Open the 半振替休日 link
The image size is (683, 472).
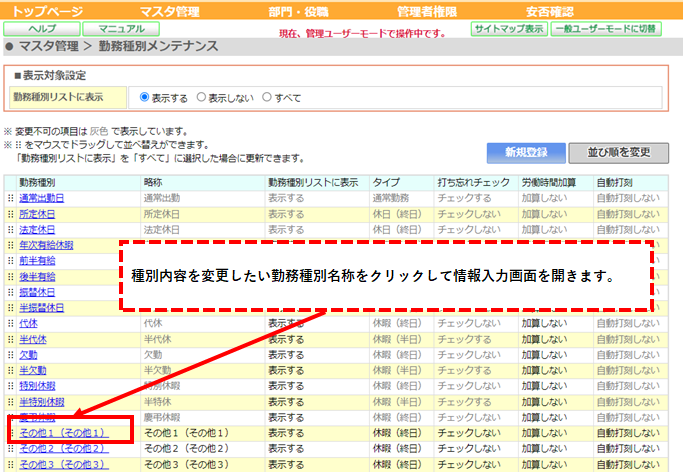41,308
